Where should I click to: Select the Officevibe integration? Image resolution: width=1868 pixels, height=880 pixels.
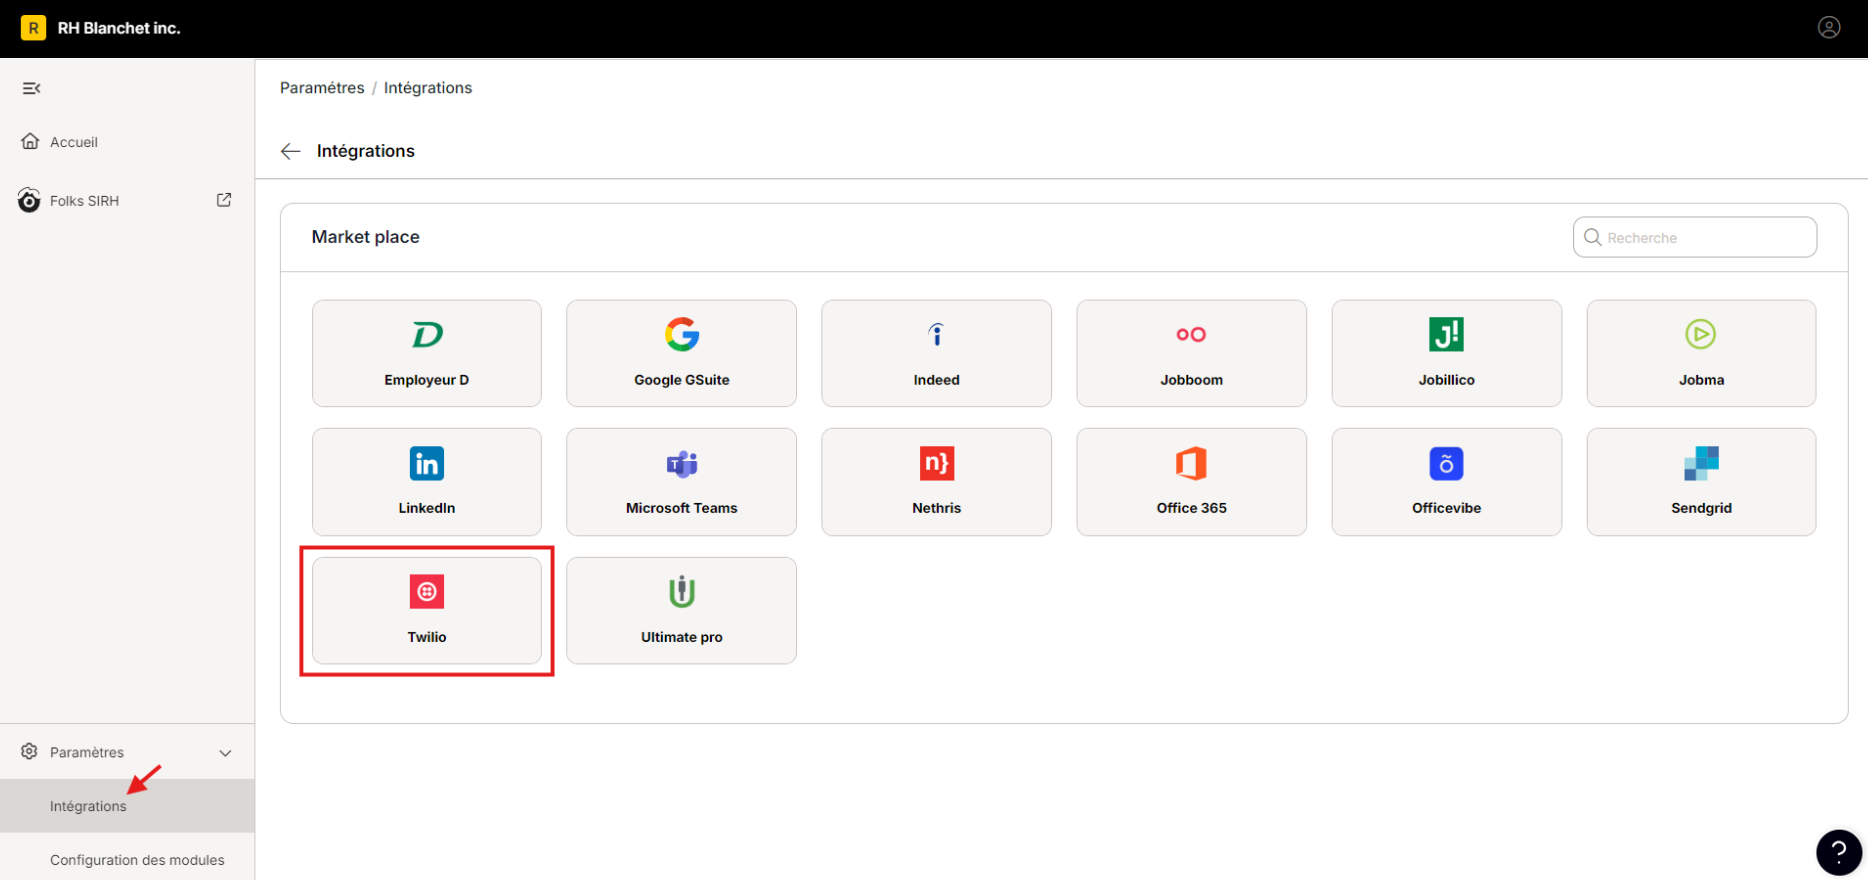click(1446, 482)
